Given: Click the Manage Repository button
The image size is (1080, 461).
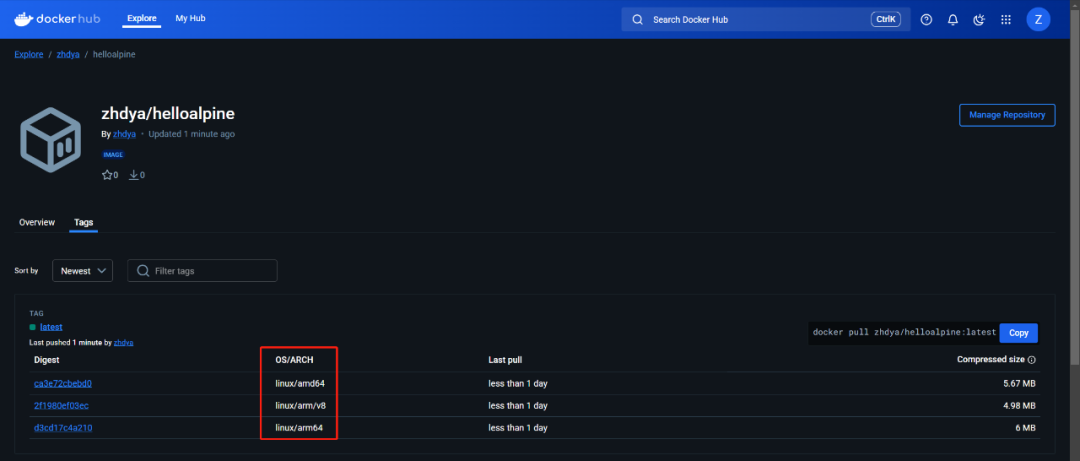Looking at the screenshot, I should point(1007,115).
